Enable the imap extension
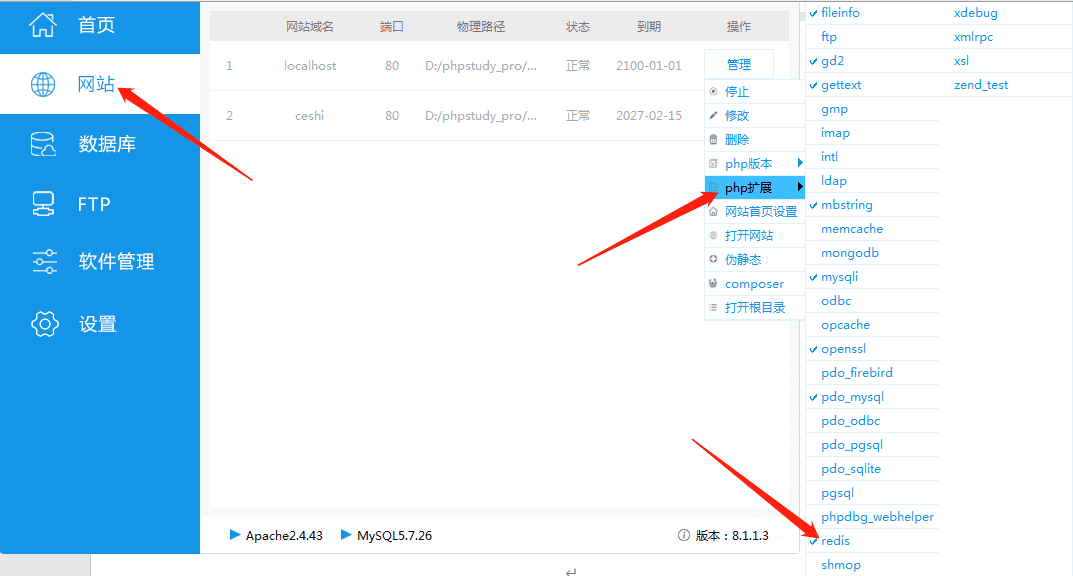1073x576 pixels. 835,133
